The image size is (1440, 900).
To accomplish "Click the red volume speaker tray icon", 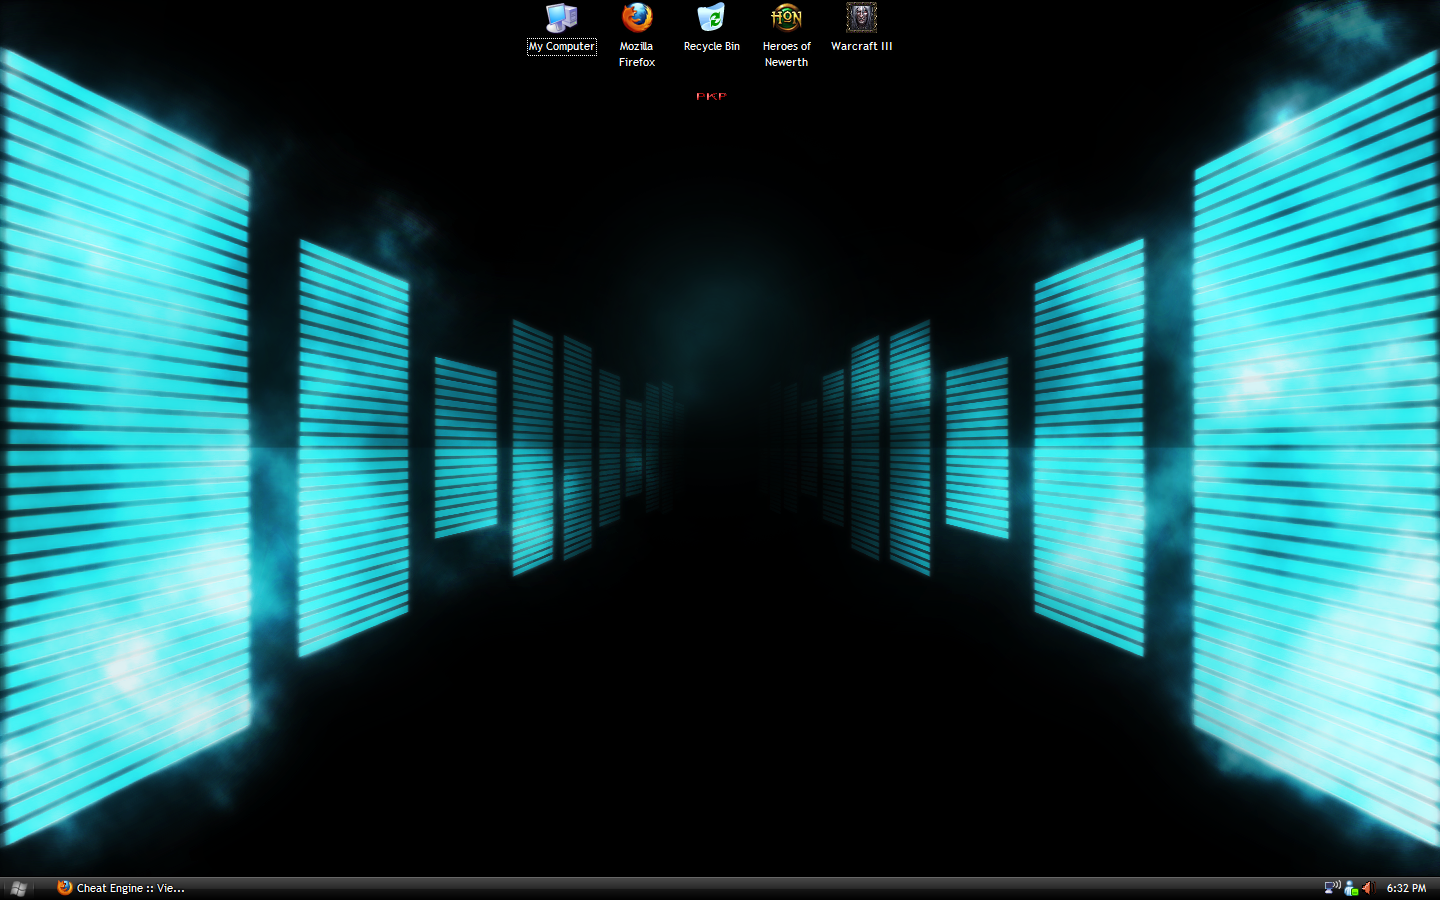I will [x=1367, y=888].
